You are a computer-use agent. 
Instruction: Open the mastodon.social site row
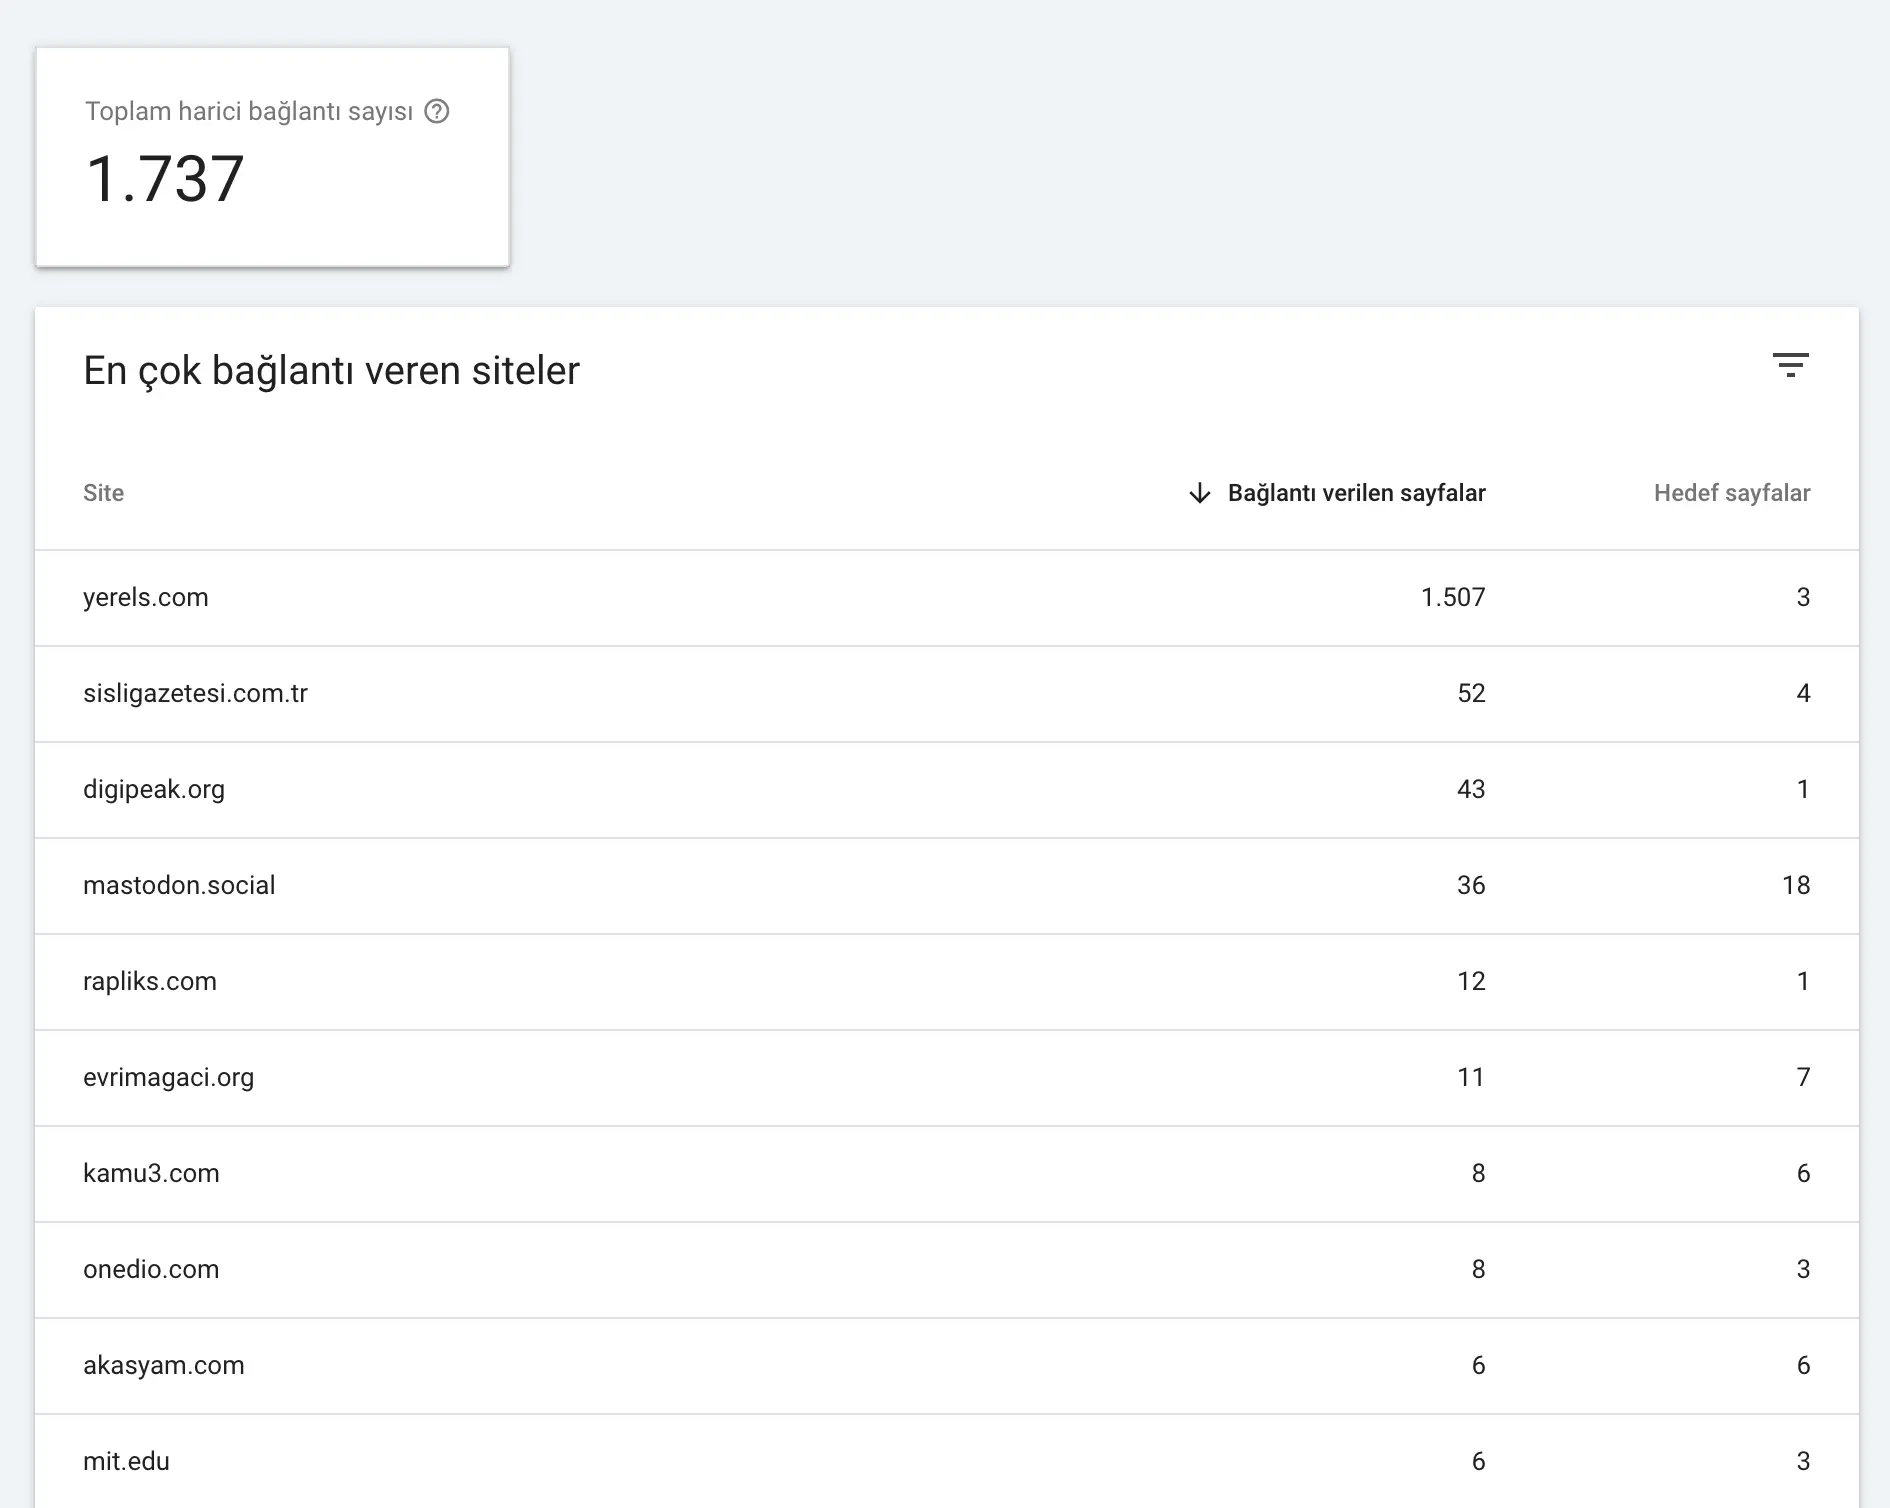click(x=180, y=885)
